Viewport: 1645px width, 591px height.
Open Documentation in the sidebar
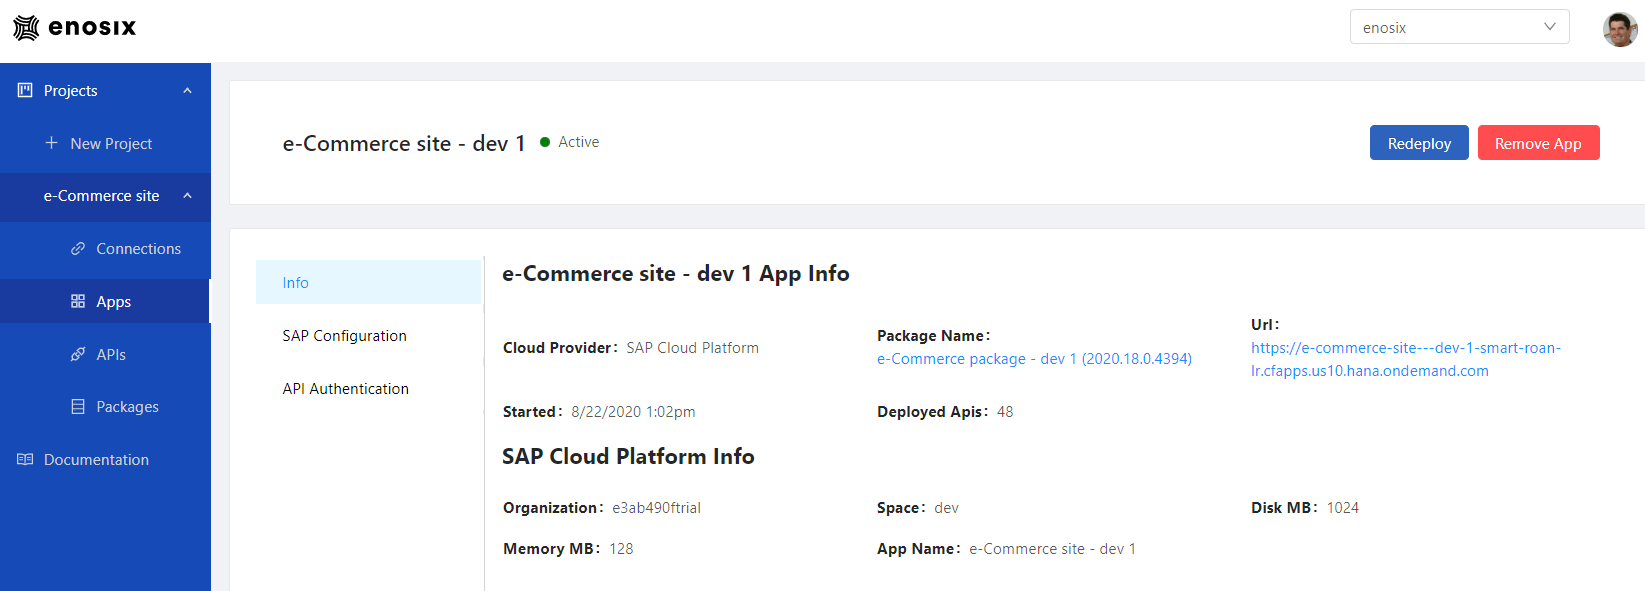(105, 459)
